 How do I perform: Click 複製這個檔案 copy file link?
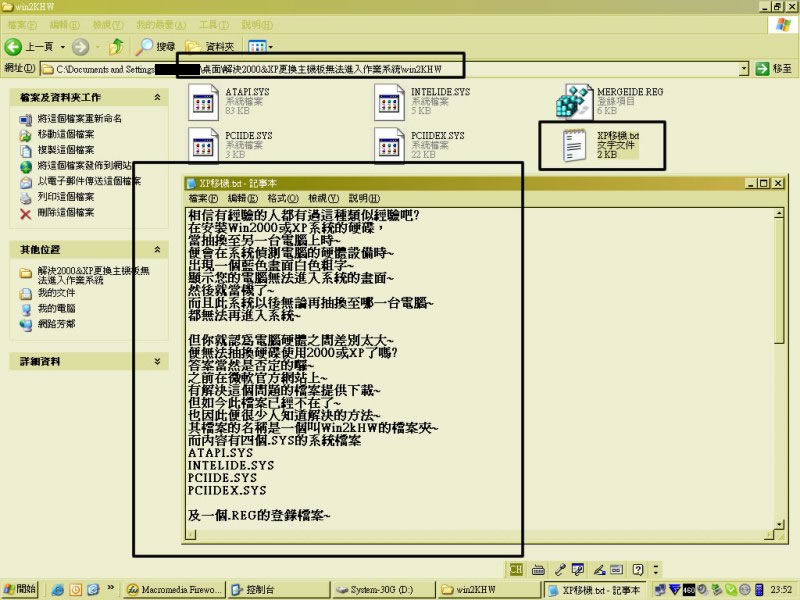[66, 150]
